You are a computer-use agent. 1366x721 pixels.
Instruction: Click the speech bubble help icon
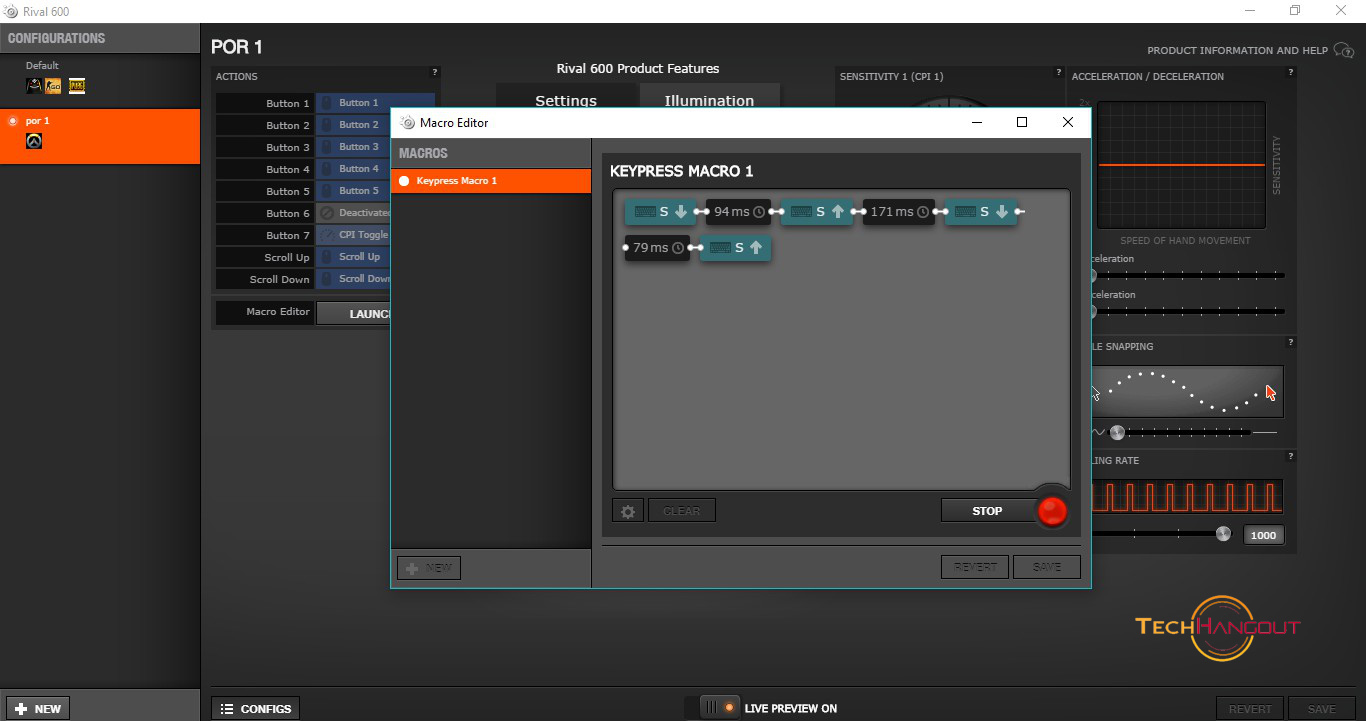[x=1344, y=50]
